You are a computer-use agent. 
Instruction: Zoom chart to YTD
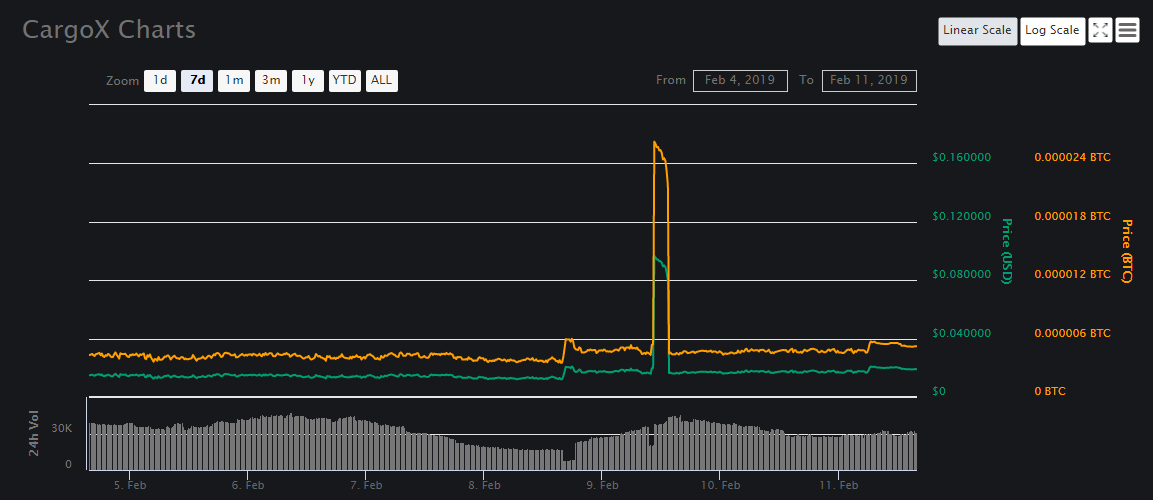344,80
